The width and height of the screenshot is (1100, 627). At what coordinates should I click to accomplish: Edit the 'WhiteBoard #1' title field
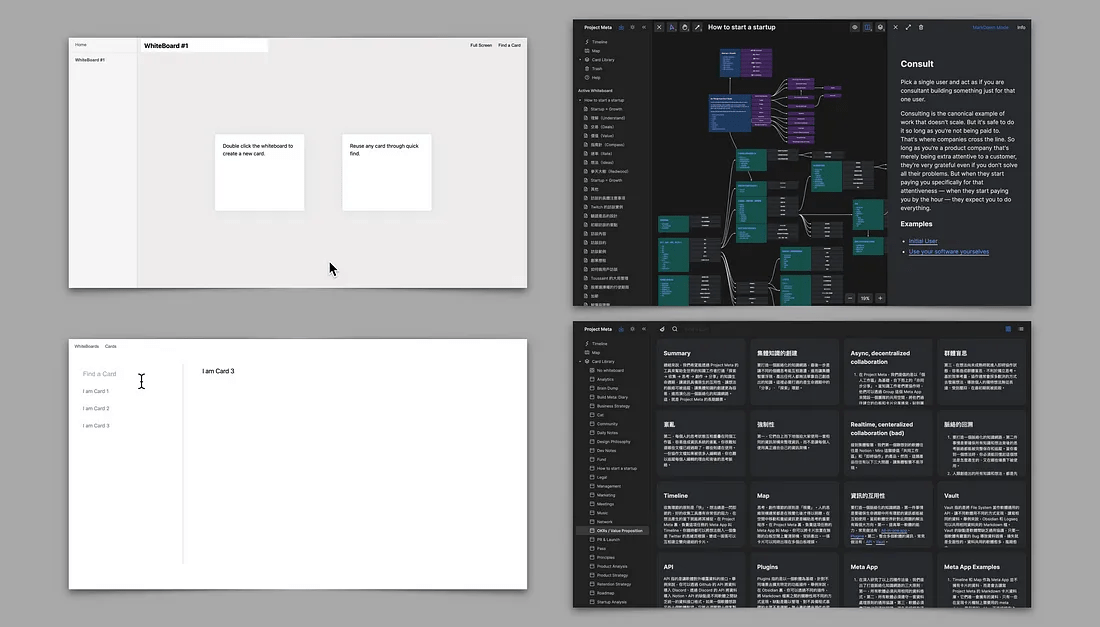(204, 46)
